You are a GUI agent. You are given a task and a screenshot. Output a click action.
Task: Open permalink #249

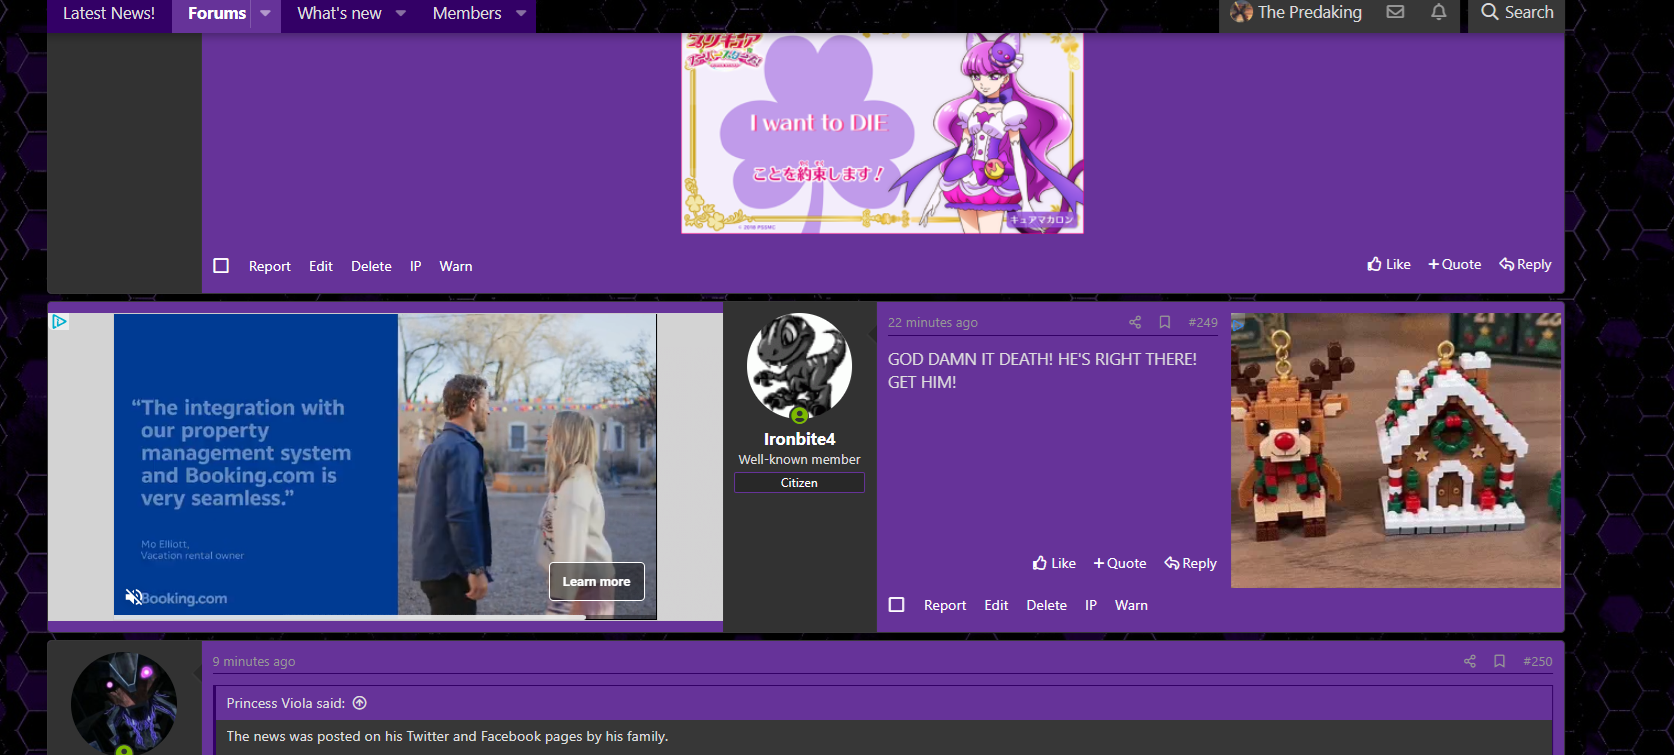coord(1203,322)
